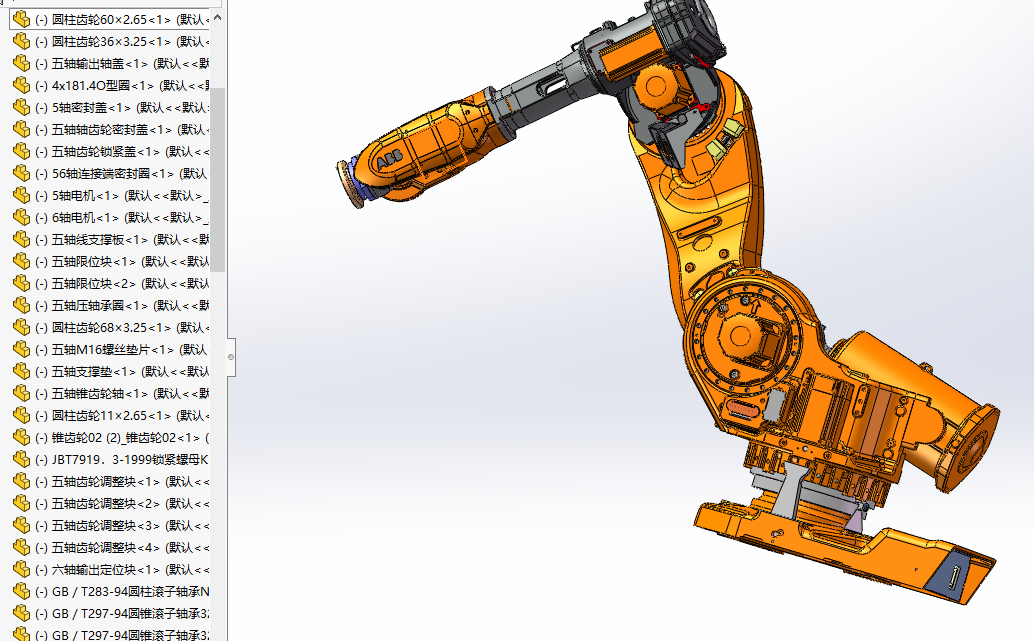Click part icon beside 5轴电机<1>
This screenshot has height=641, width=1034.
[21, 195]
